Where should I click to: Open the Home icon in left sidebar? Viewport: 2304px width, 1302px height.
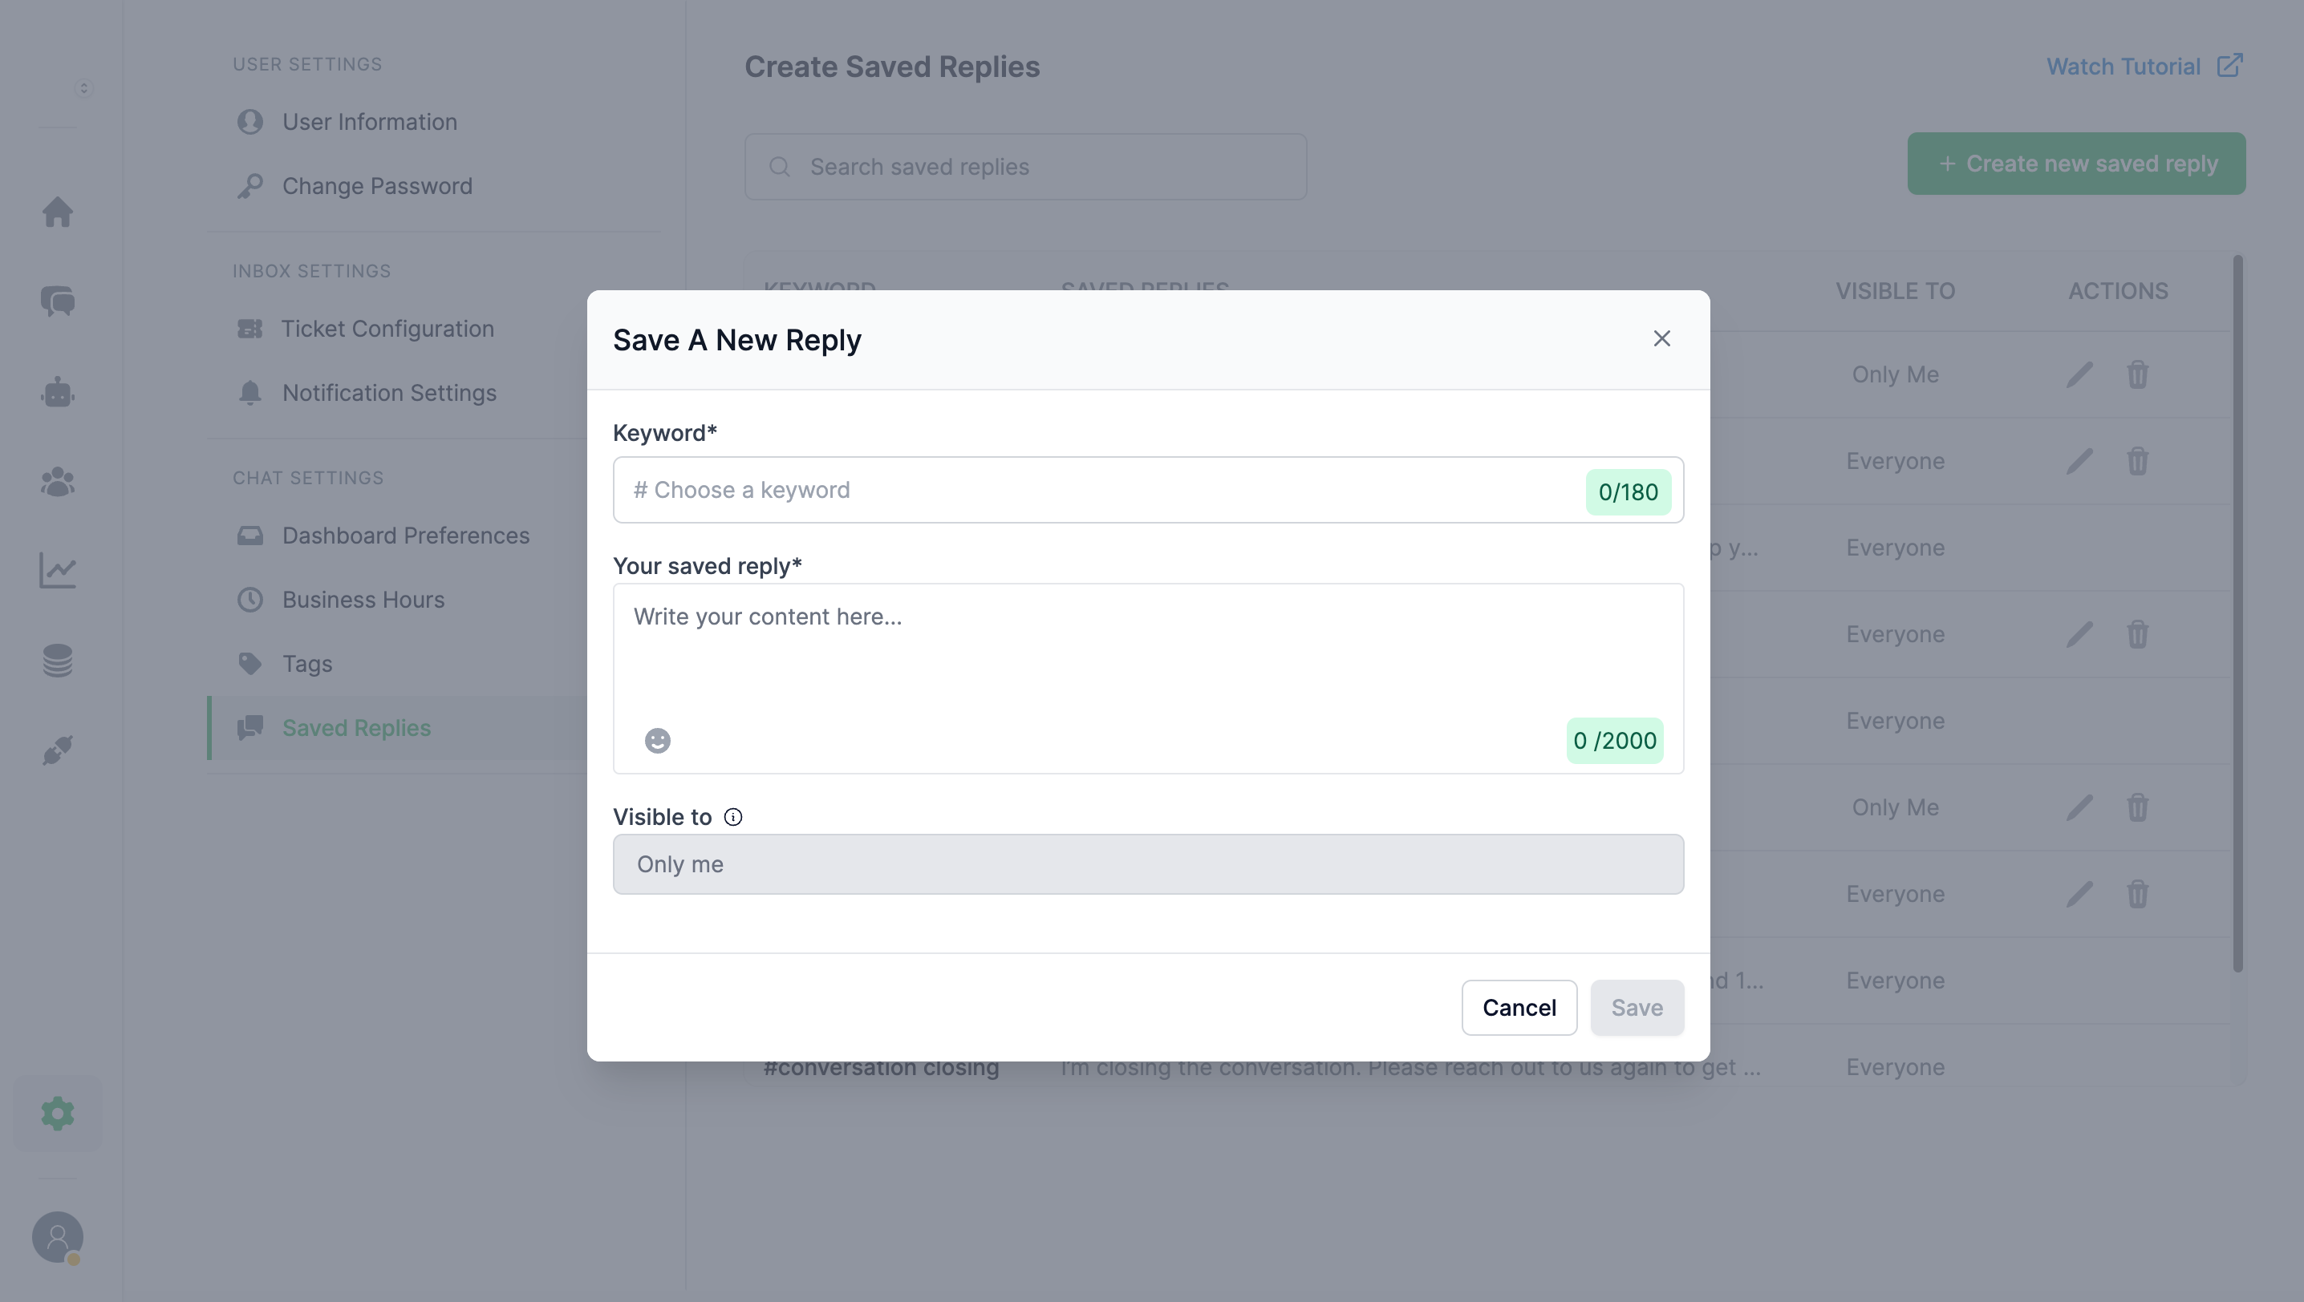pos(58,212)
